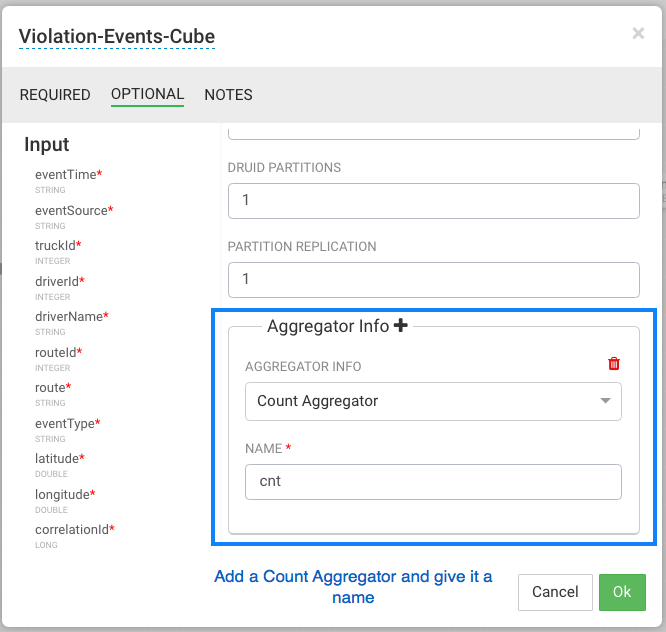
Task: Select the driverName input field entry
Action: pos(71,317)
